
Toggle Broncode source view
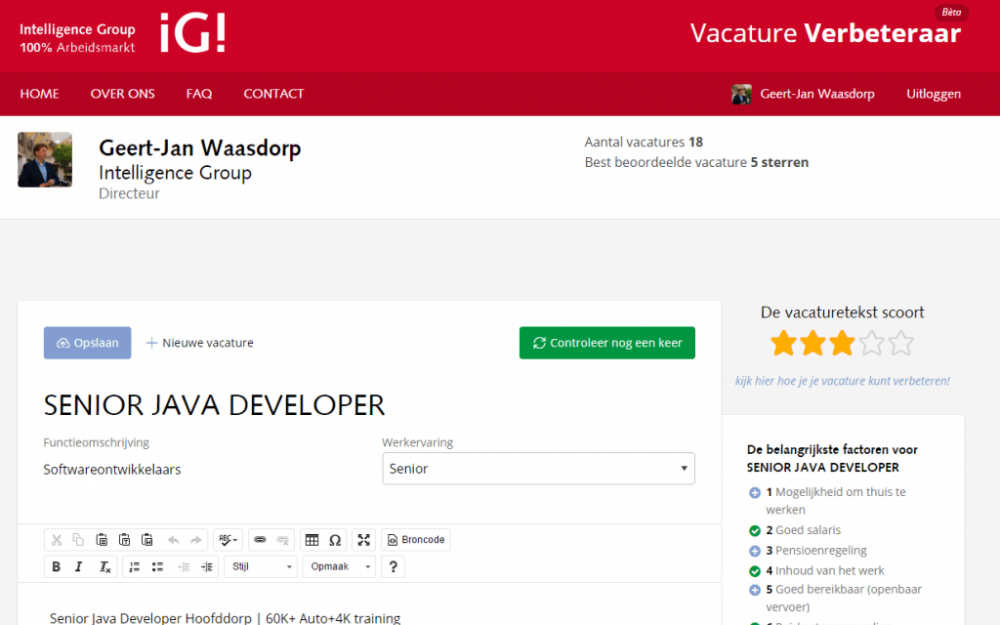[x=416, y=540]
